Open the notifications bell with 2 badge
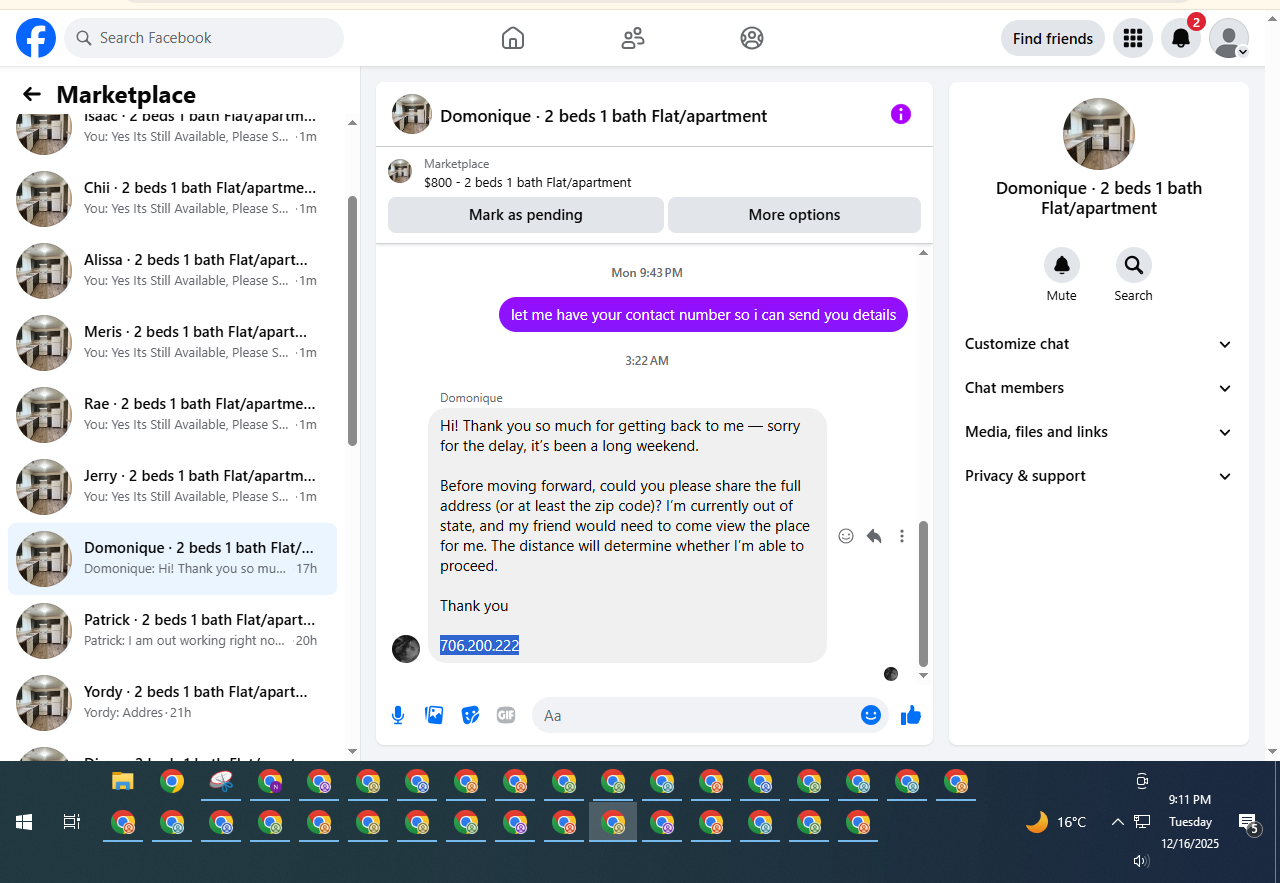 [x=1181, y=38]
